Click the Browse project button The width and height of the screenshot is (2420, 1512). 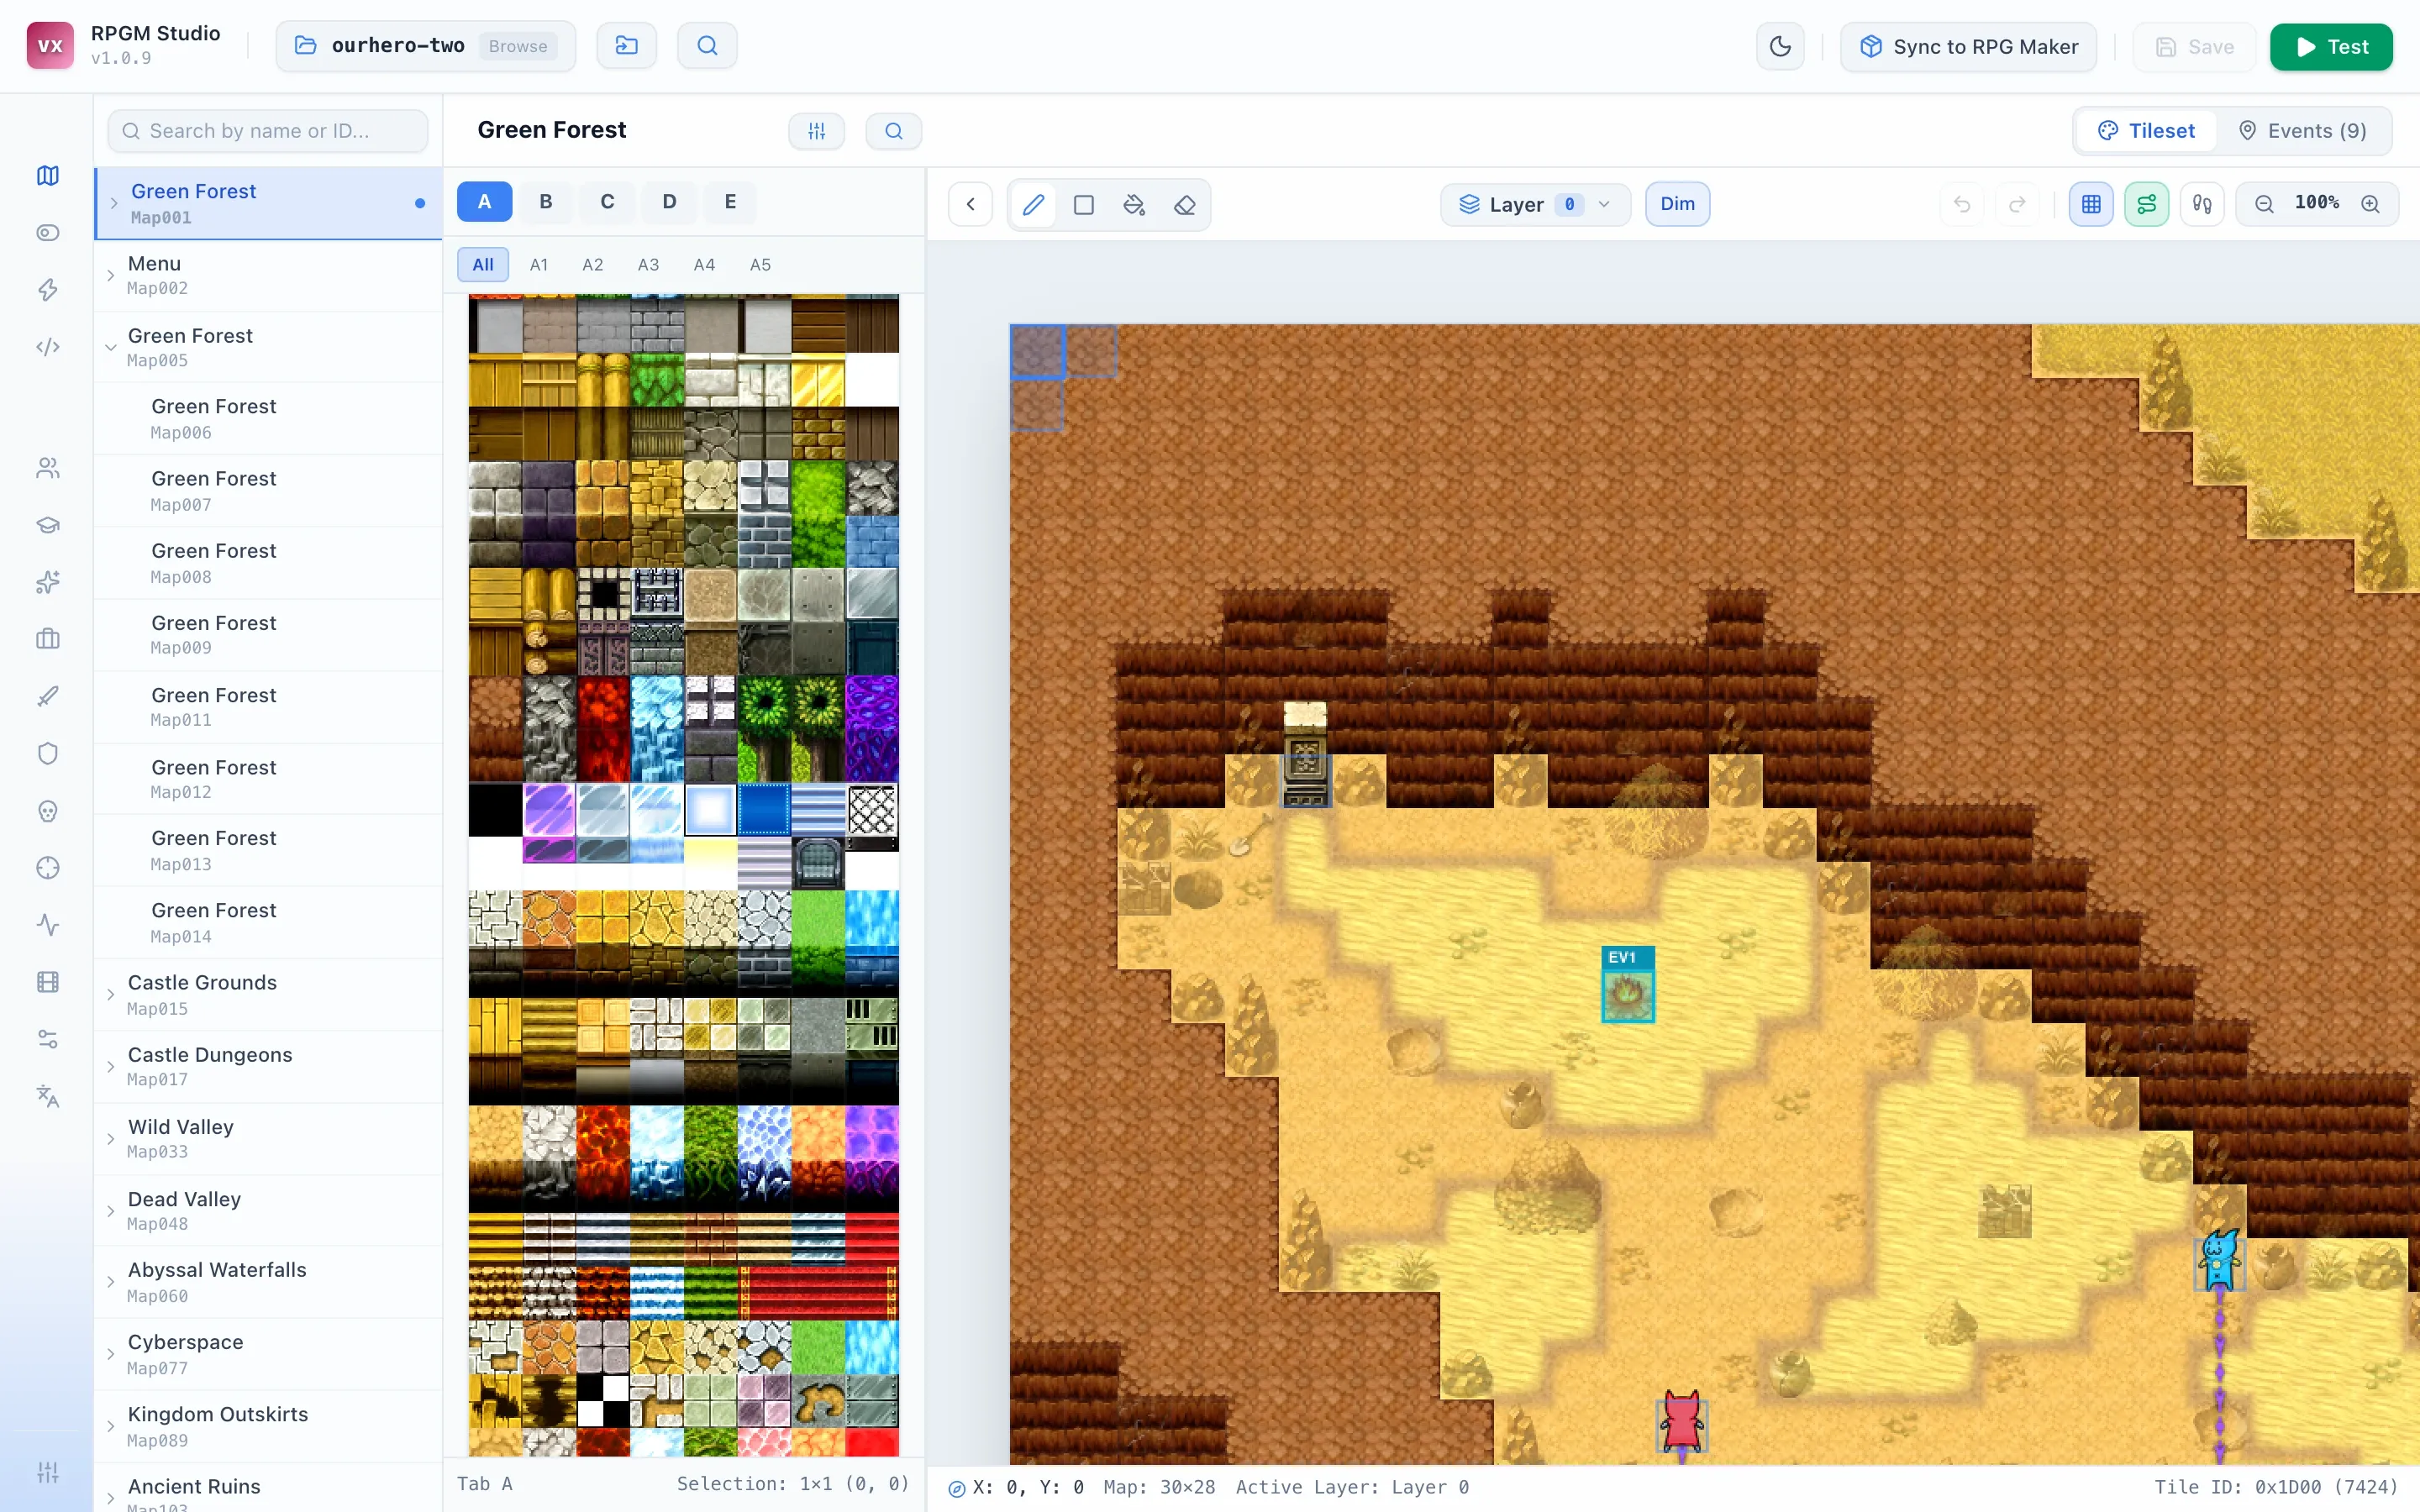pos(518,46)
